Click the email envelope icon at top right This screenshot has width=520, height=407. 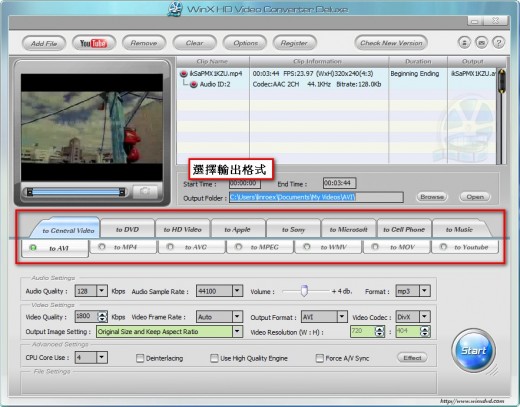point(481,43)
